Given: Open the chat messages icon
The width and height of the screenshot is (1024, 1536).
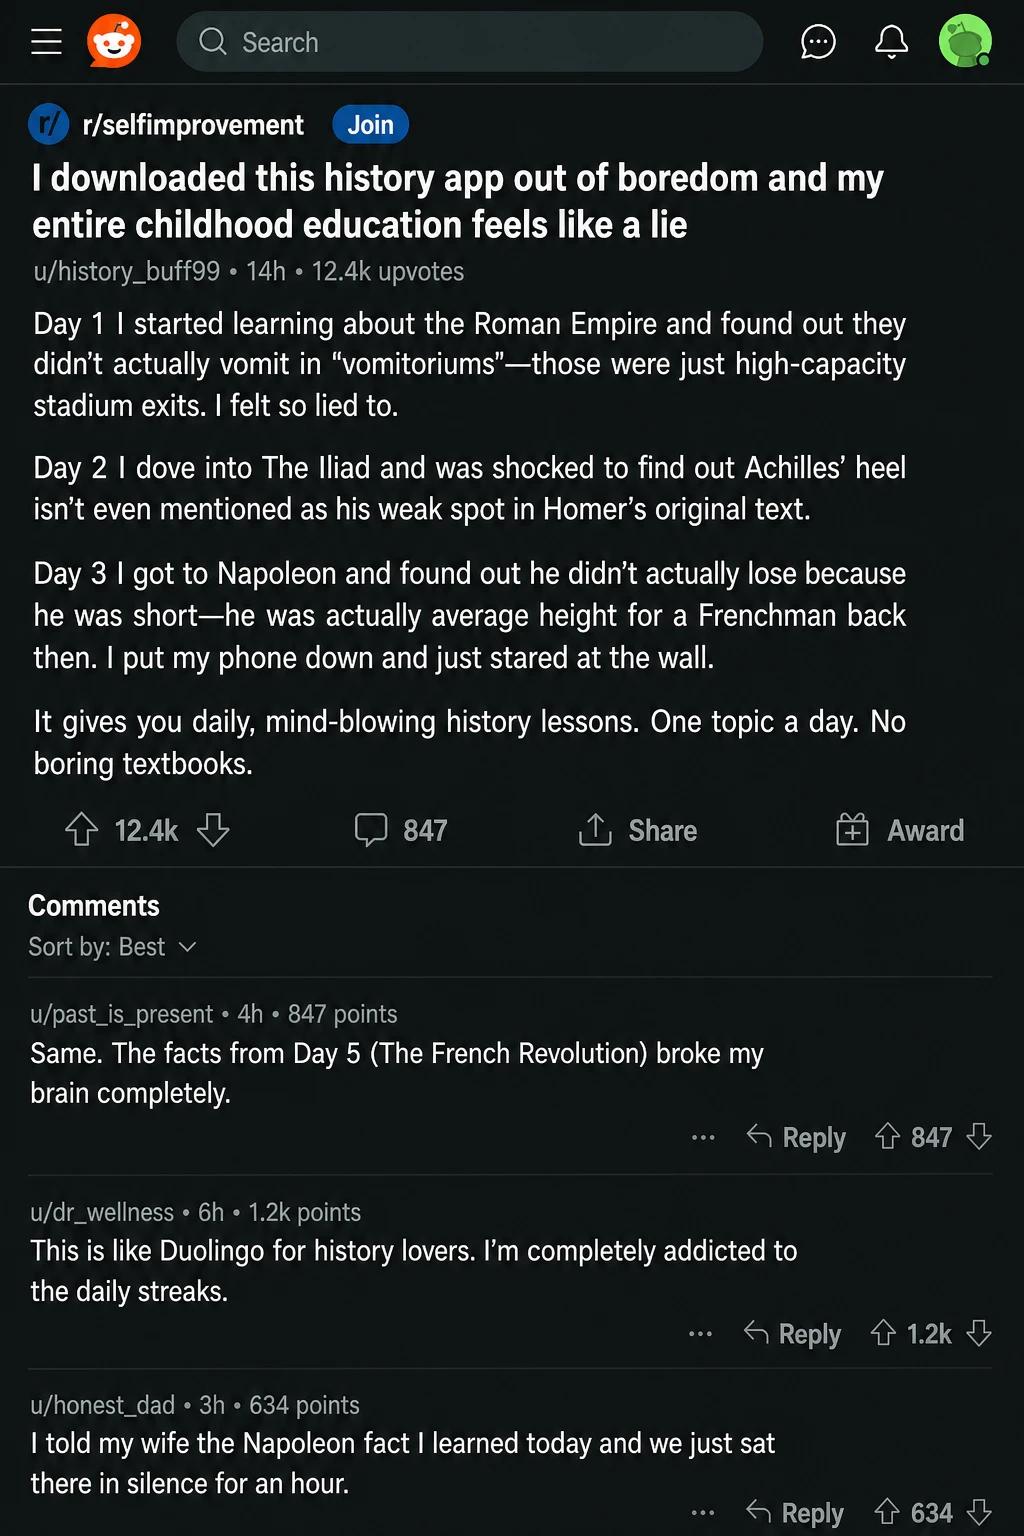Looking at the screenshot, I should point(818,41).
